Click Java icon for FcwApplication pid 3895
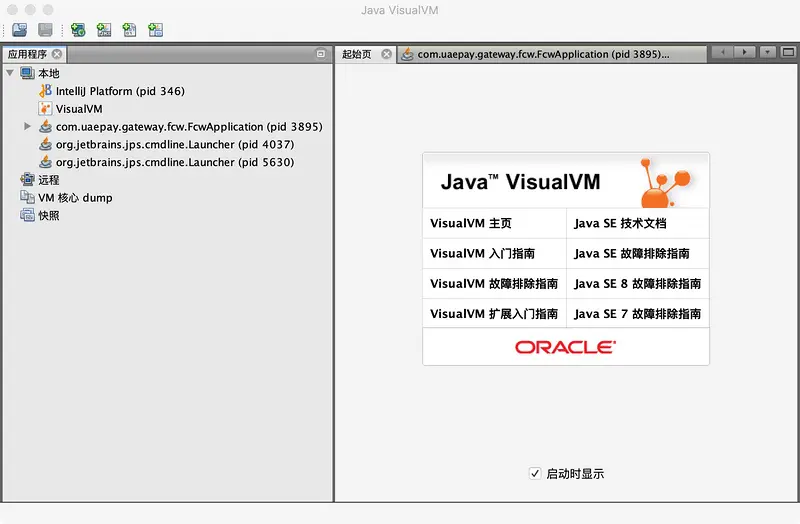Viewport: 800px width, 524px height. (x=45, y=126)
